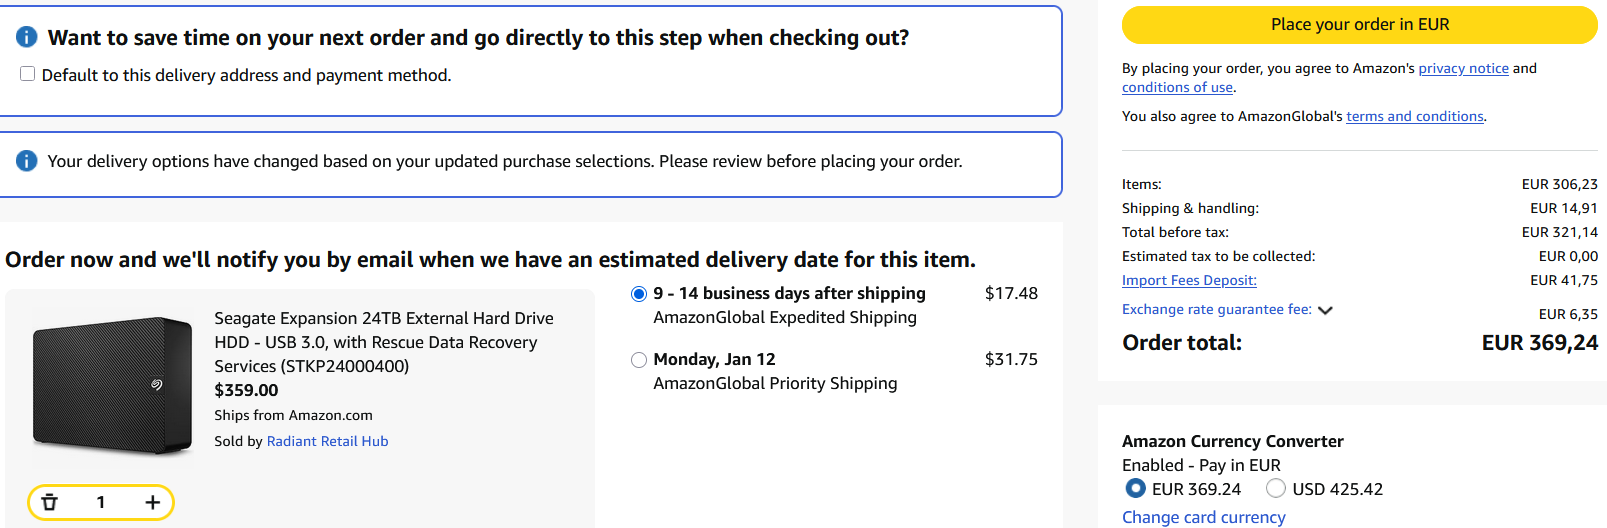Click Change card currency link
This screenshot has height=528, width=1607.
pyautogui.click(x=1203, y=517)
